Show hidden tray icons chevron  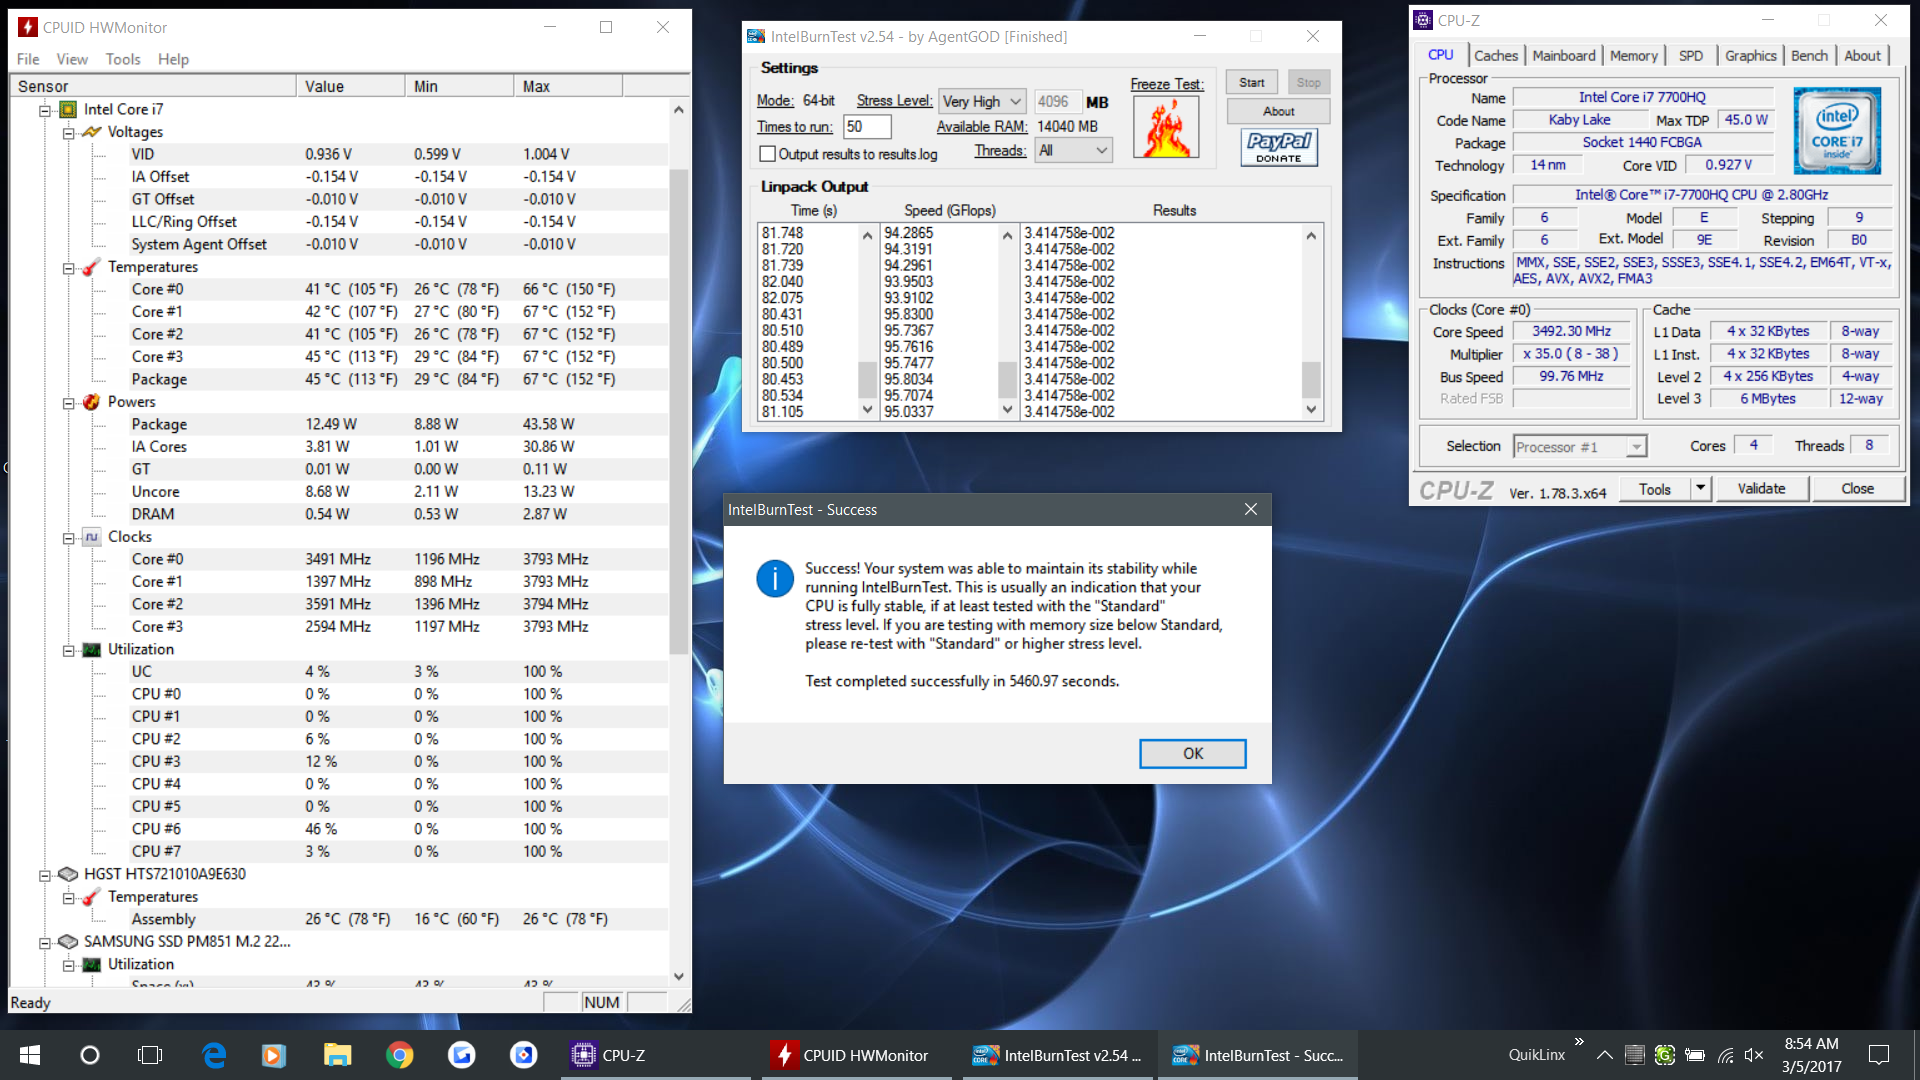click(x=1604, y=1055)
